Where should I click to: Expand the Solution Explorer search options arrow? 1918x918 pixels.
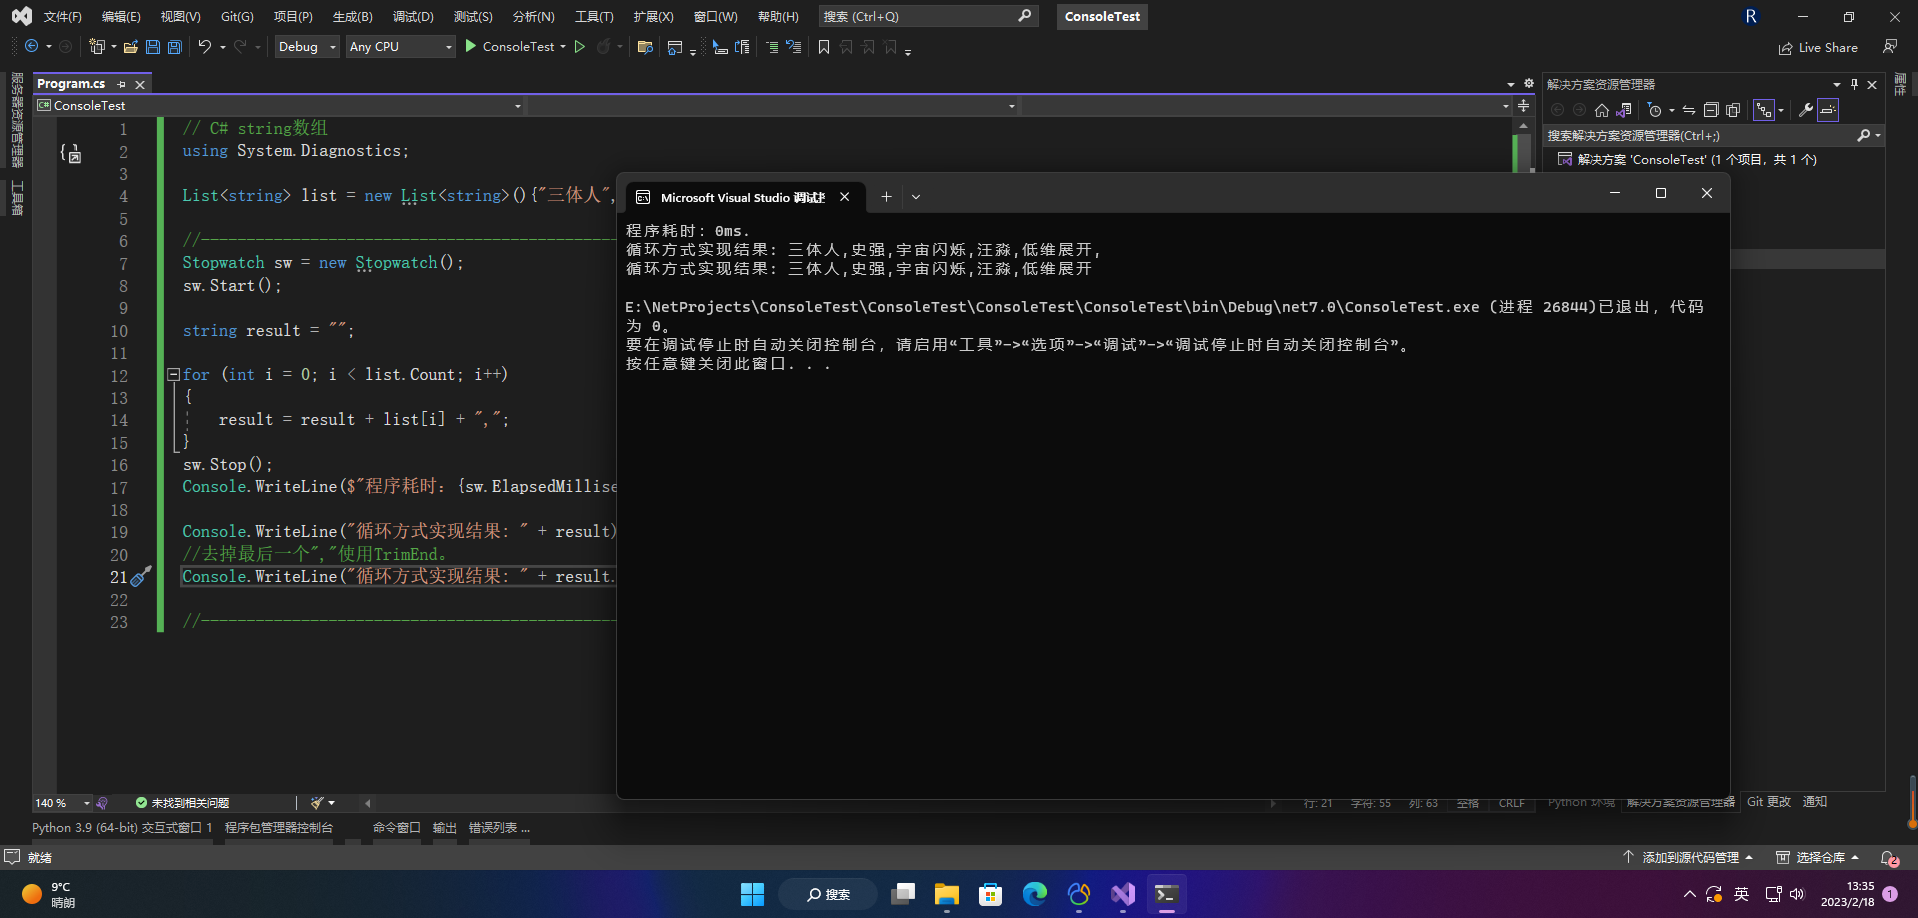pyautogui.click(x=1878, y=136)
